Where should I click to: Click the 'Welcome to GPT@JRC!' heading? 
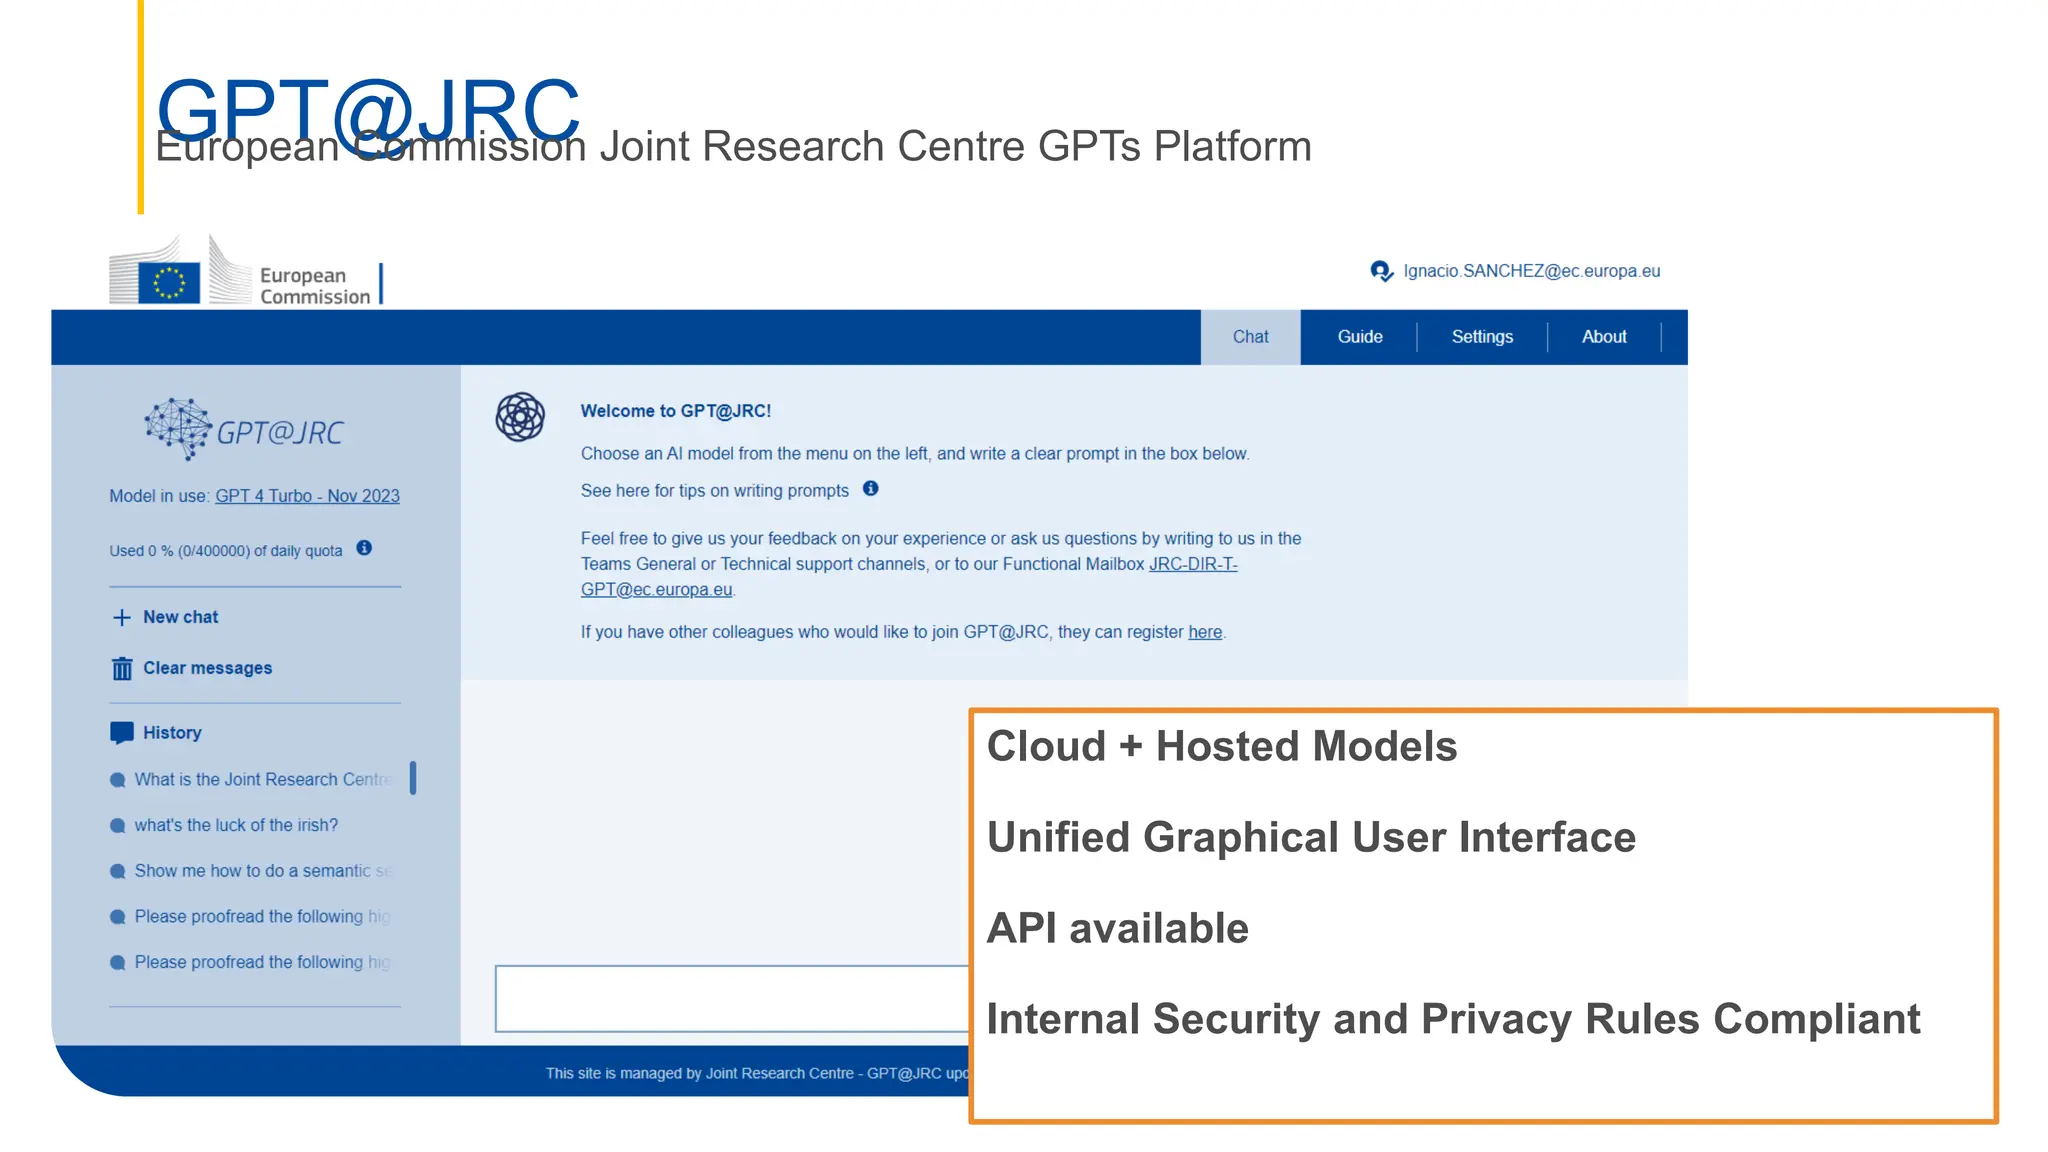676,411
